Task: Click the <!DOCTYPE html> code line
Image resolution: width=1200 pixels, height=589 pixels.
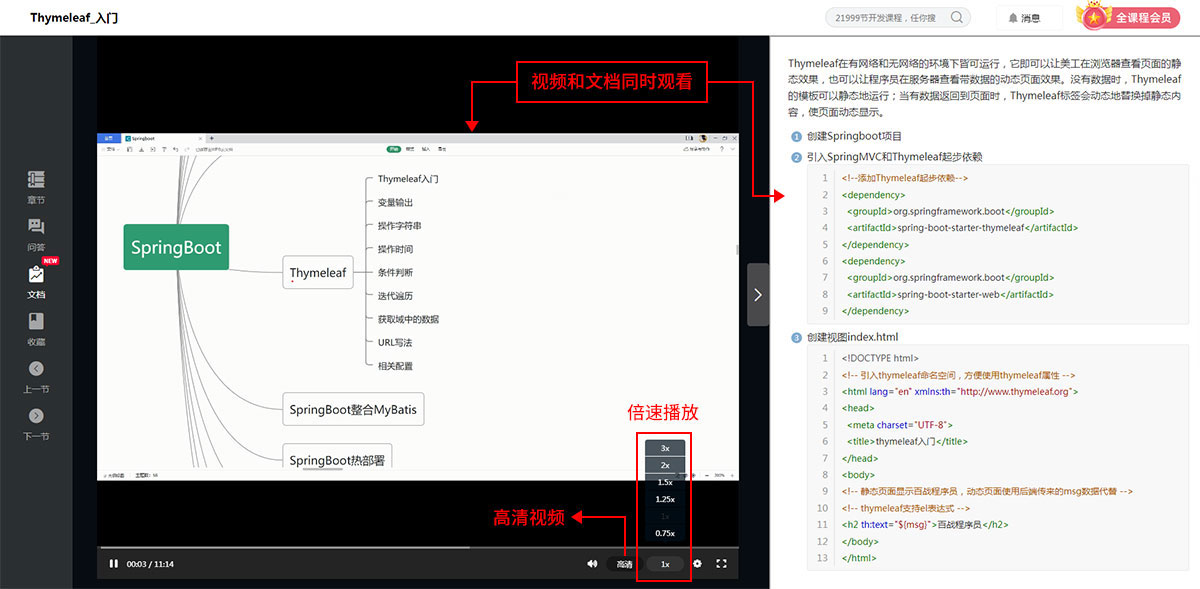Action: (880, 358)
